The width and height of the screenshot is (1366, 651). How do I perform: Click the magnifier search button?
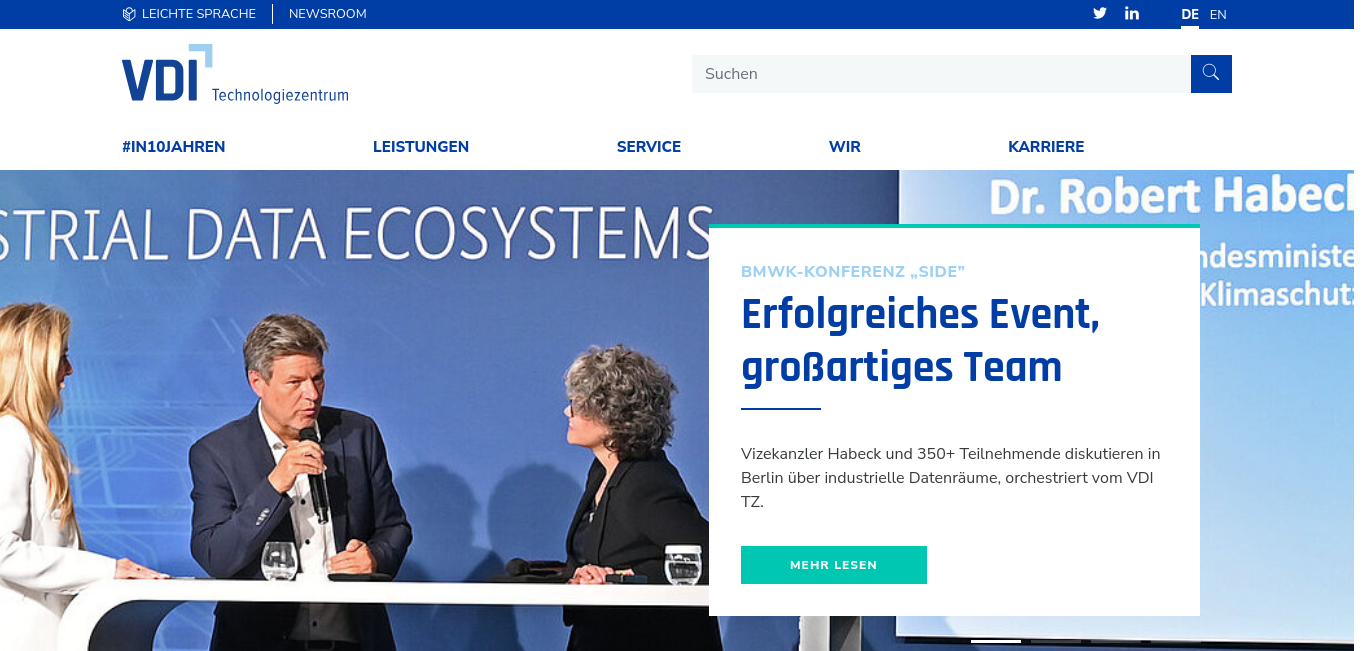click(x=1211, y=73)
